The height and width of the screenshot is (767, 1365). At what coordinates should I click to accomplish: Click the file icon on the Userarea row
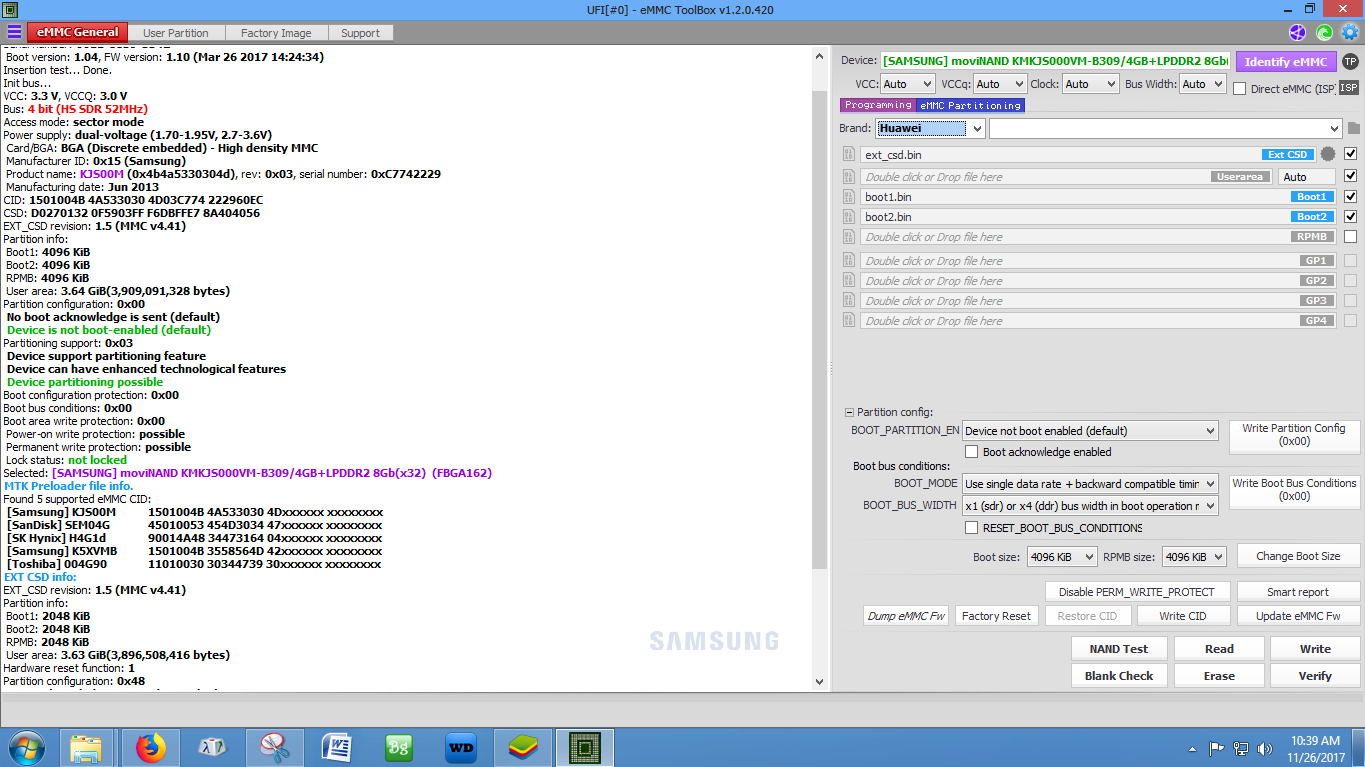849,177
